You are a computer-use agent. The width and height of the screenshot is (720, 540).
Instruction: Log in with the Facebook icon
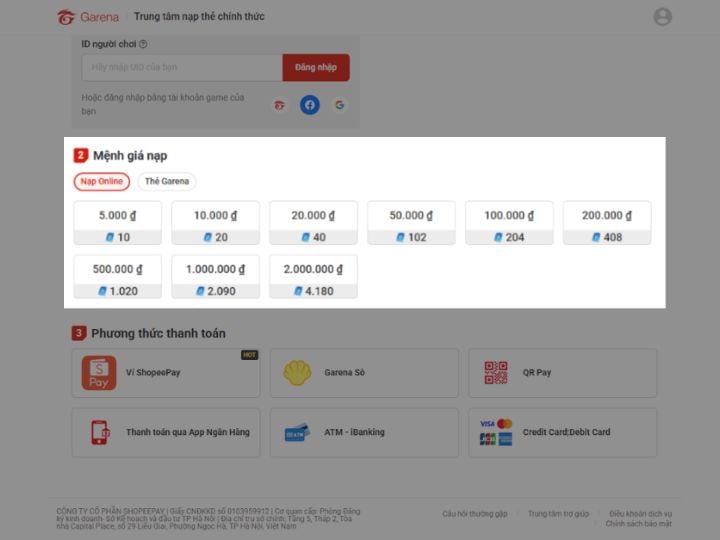click(310, 105)
